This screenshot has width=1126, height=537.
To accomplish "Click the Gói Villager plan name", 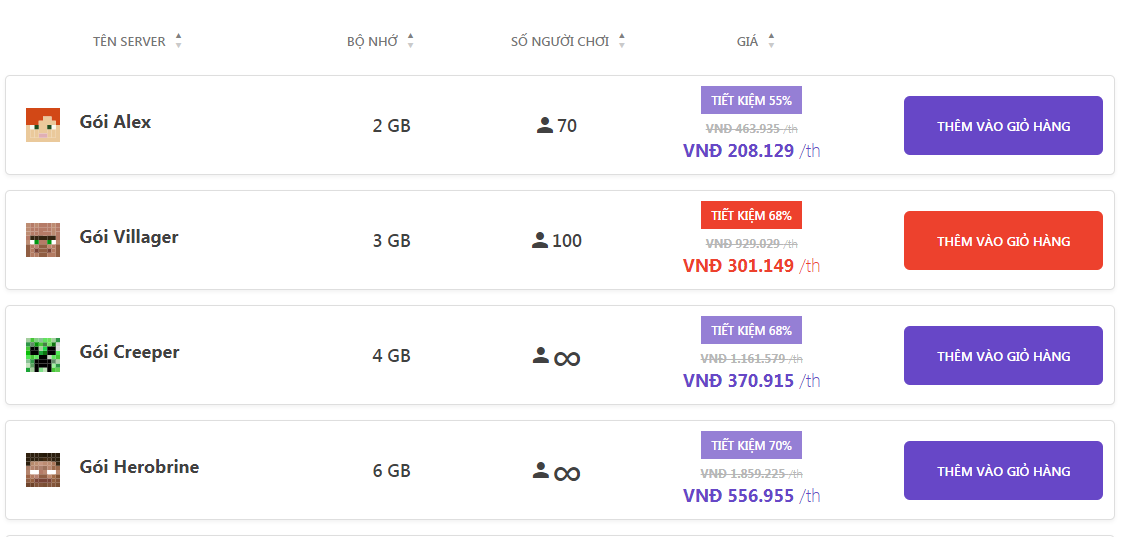I will (129, 237).
